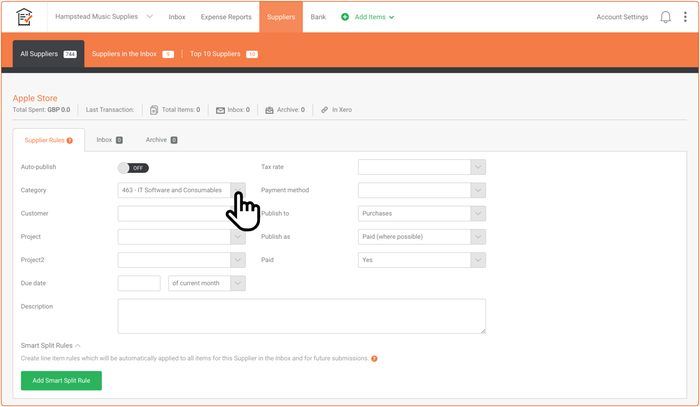The image size is (700, 407).
Task: Click the Total Items document icon
Action: [154, 110]
